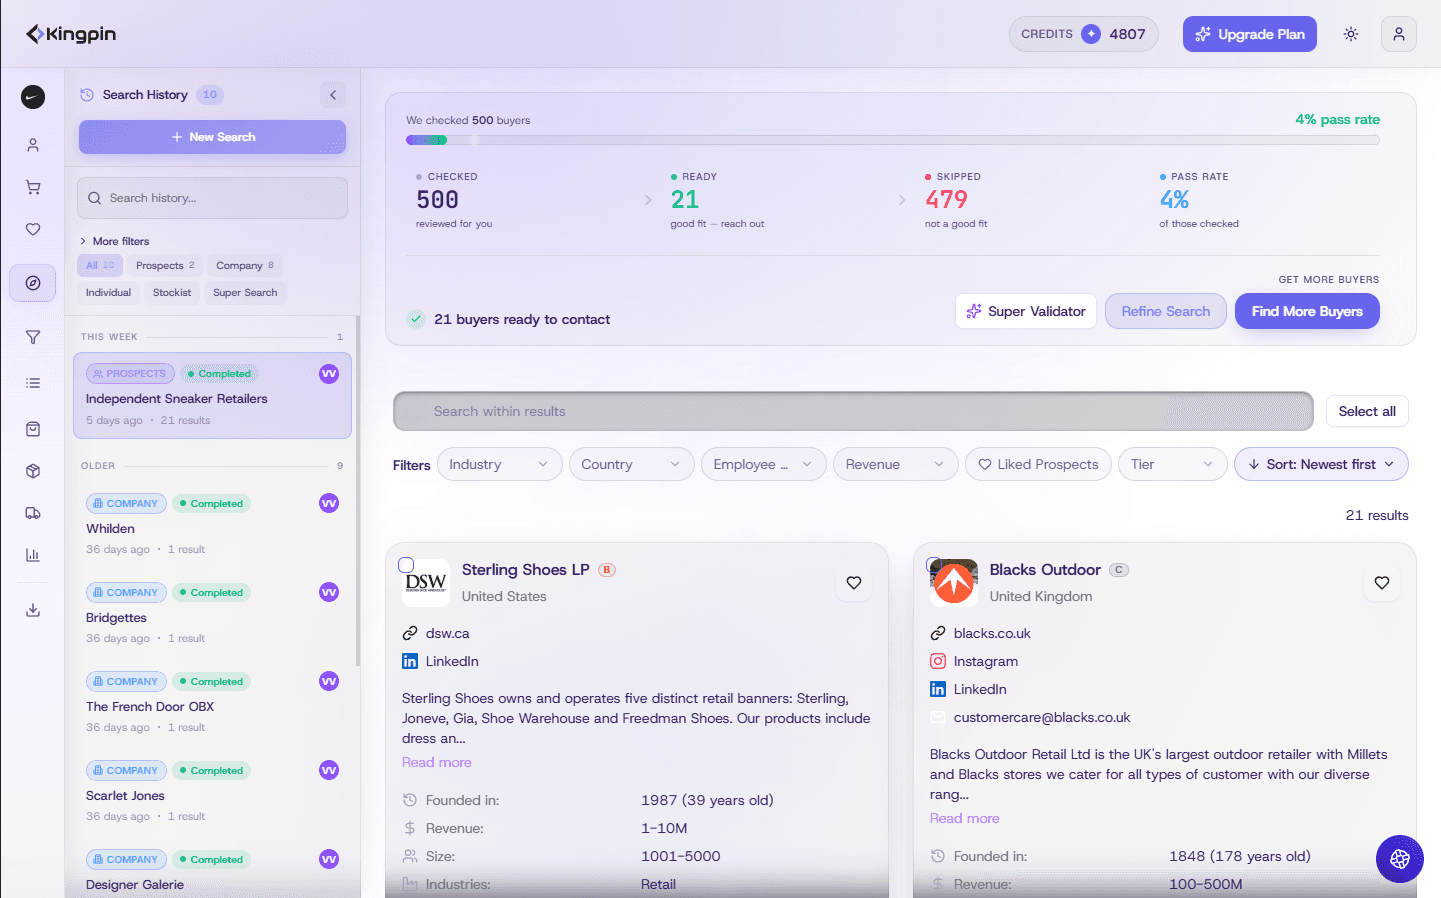Open the LinkedIn icon for Sterling Shoes LP
This screenshot has height=898, width=1441.
410,661
